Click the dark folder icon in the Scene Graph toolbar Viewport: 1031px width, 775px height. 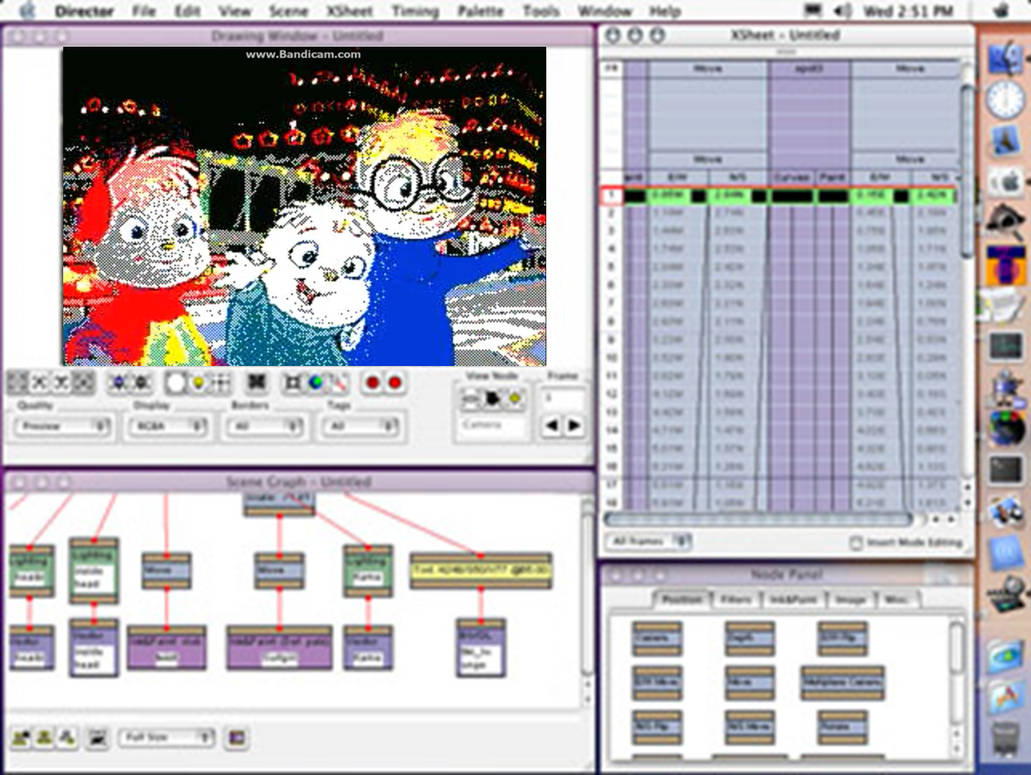point(97,738)
